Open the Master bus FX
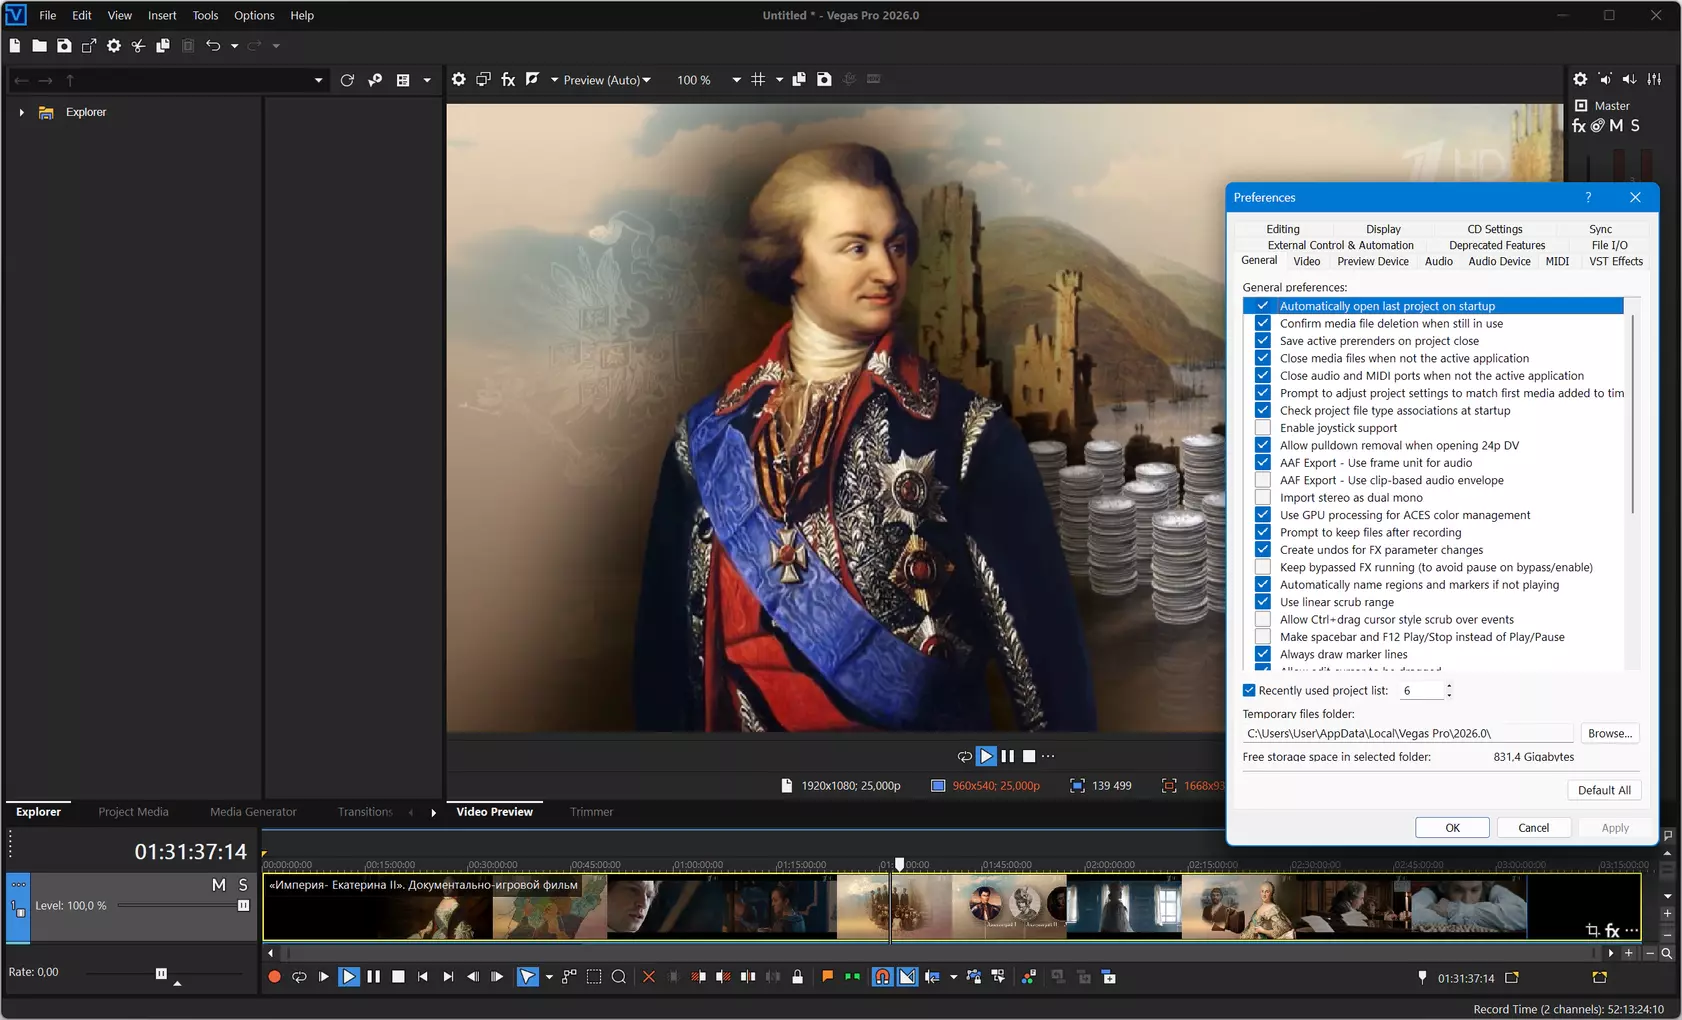The width and height of the screenshot is (1682, 1020). click(1579, 126)
